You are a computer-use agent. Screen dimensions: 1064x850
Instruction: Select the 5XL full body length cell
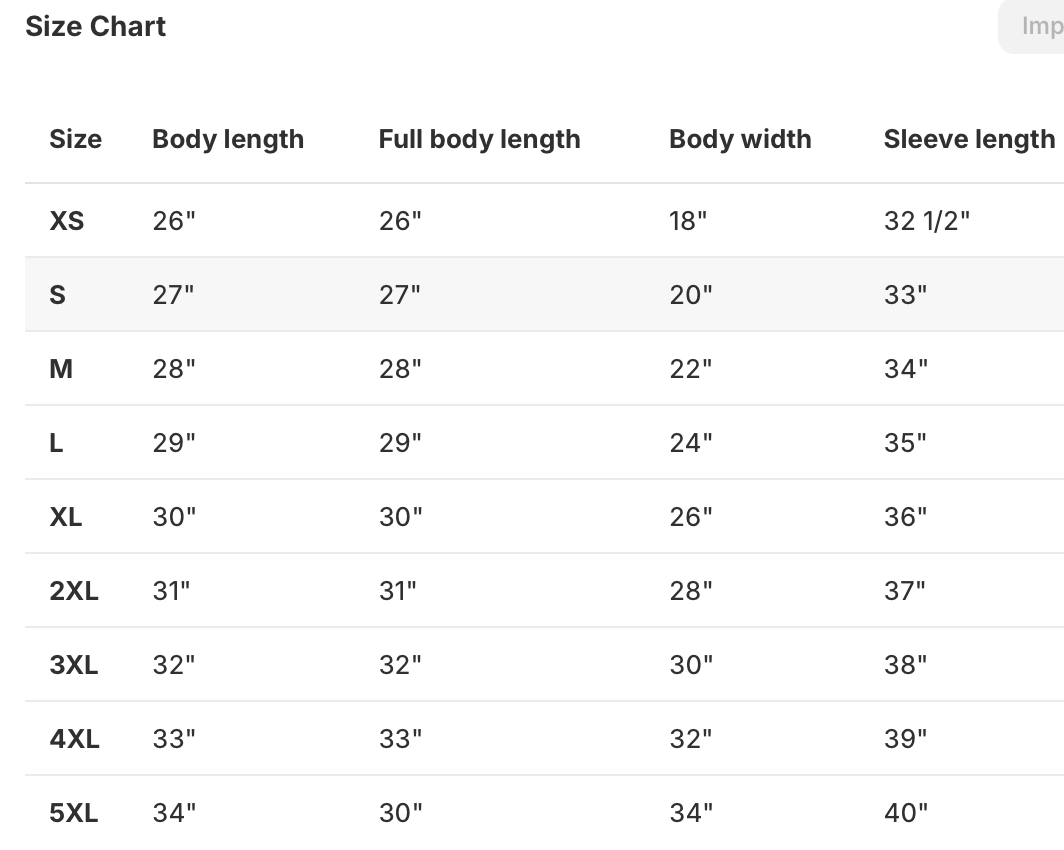point(401,813)
